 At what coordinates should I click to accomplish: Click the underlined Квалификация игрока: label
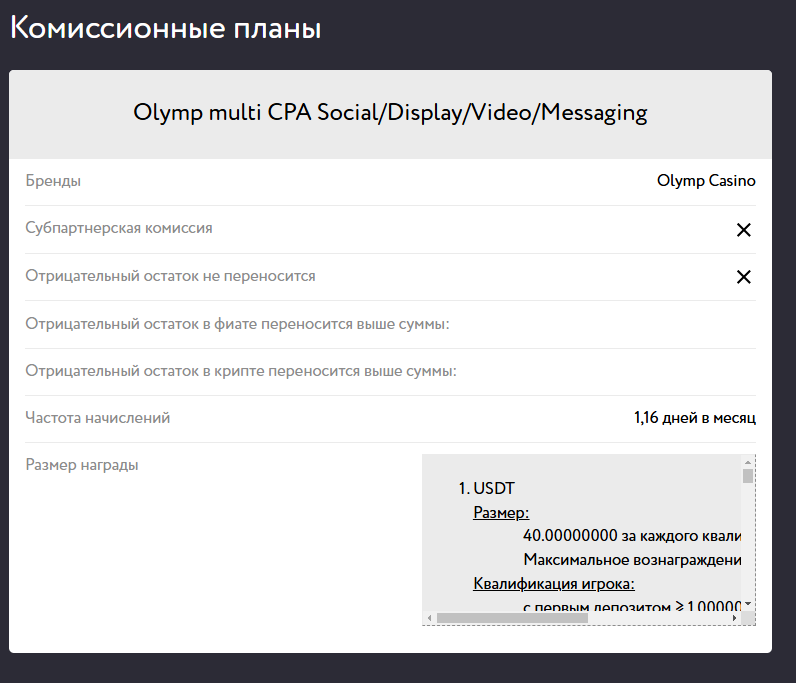(554, 583)
